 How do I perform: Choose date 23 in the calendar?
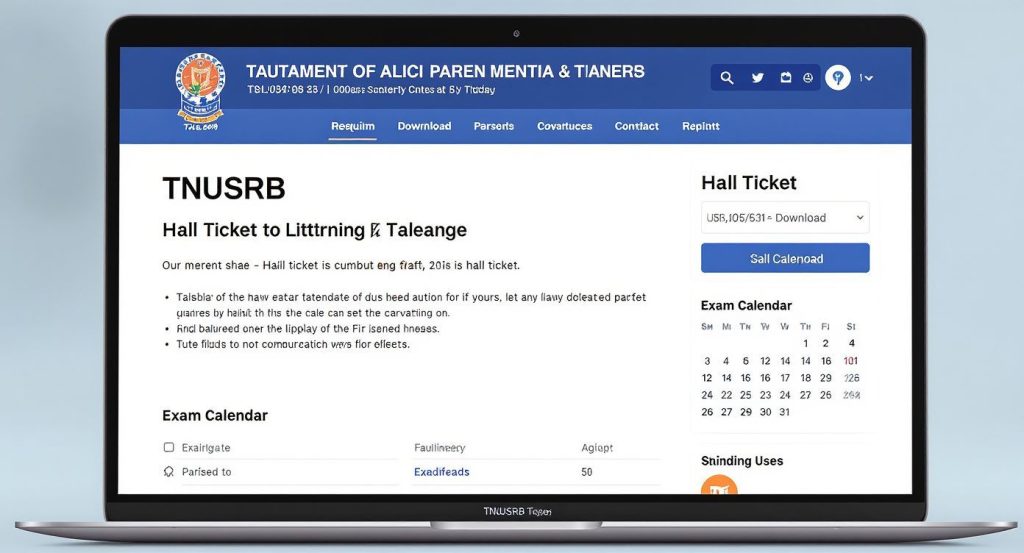[x=765, y=395]
